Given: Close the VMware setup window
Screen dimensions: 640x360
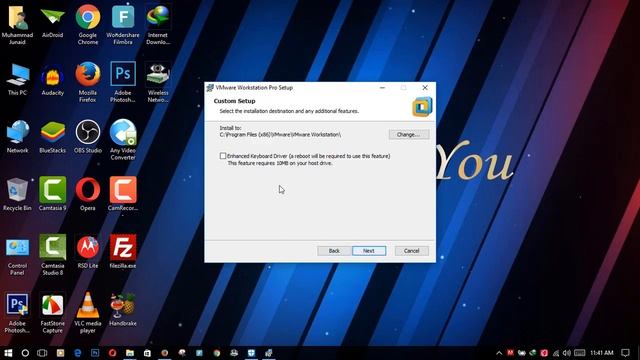Looking at the screenshot, I should point(425,88).
